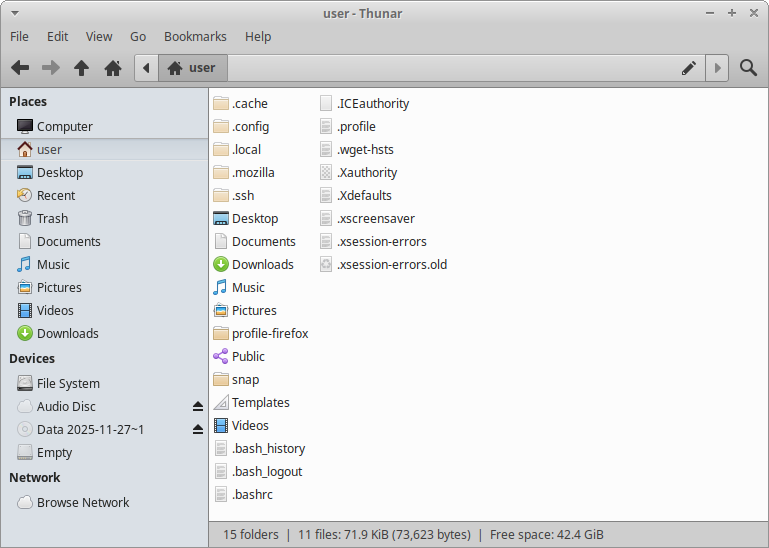This screenshot has width=769, height=548.
Task: Select the .cache folder icon
Action: click(221, 104)
